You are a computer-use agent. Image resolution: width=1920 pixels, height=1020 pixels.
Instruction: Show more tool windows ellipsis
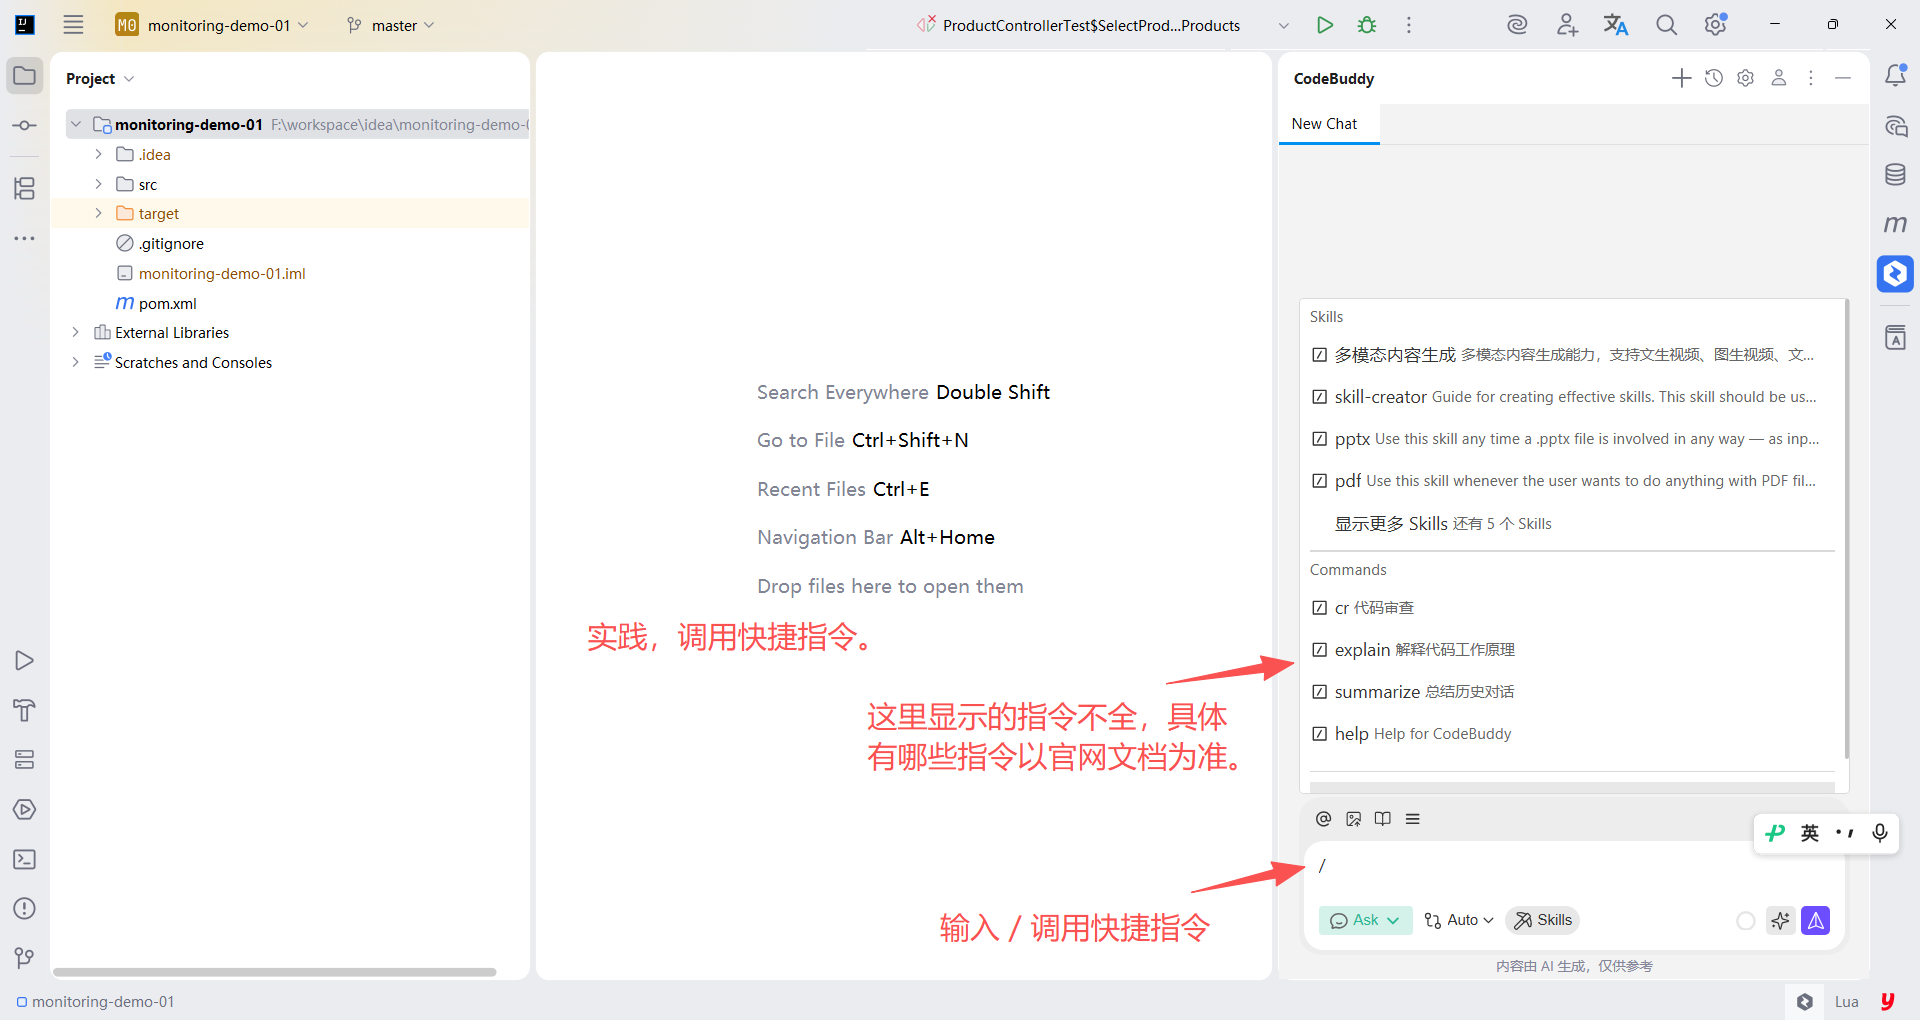[x=25, y=238]
